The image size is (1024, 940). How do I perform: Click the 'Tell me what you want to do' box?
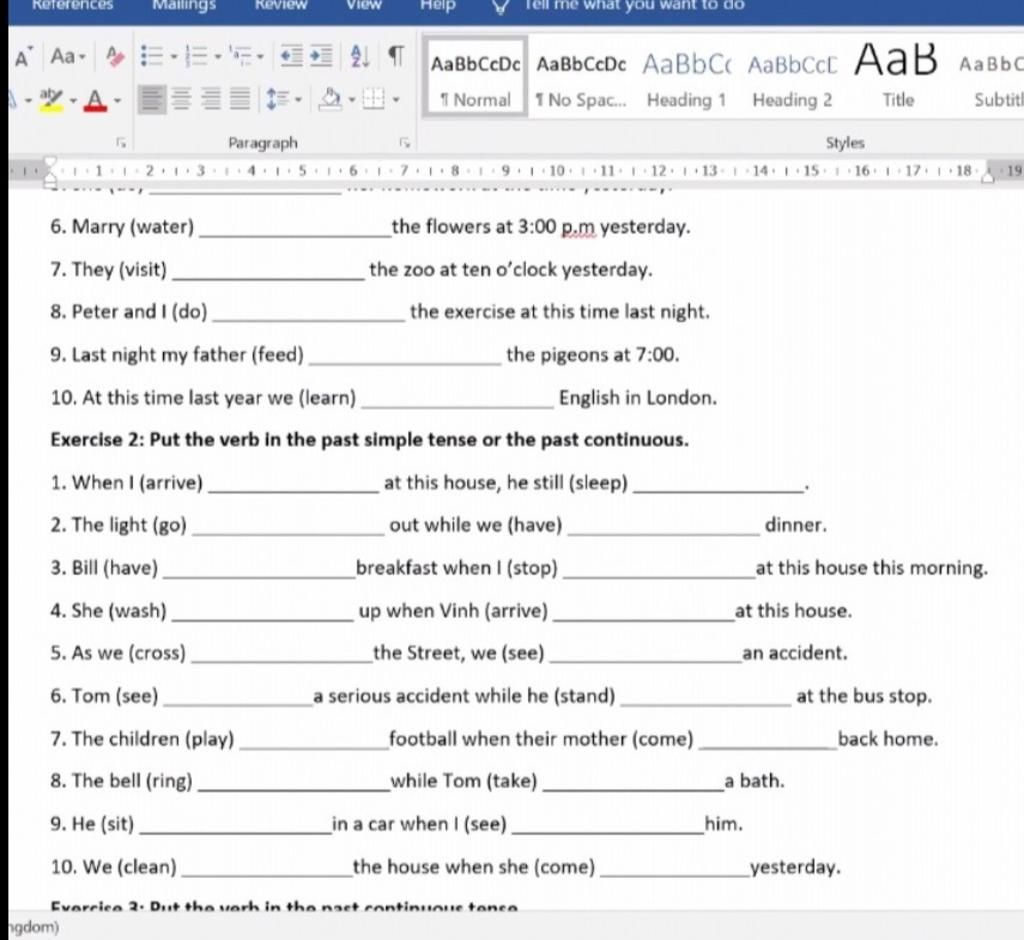pos(634,5)
